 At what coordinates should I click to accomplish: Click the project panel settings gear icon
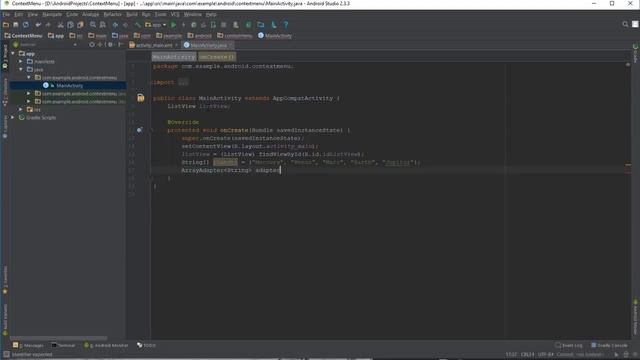click(x=110, y=44)
